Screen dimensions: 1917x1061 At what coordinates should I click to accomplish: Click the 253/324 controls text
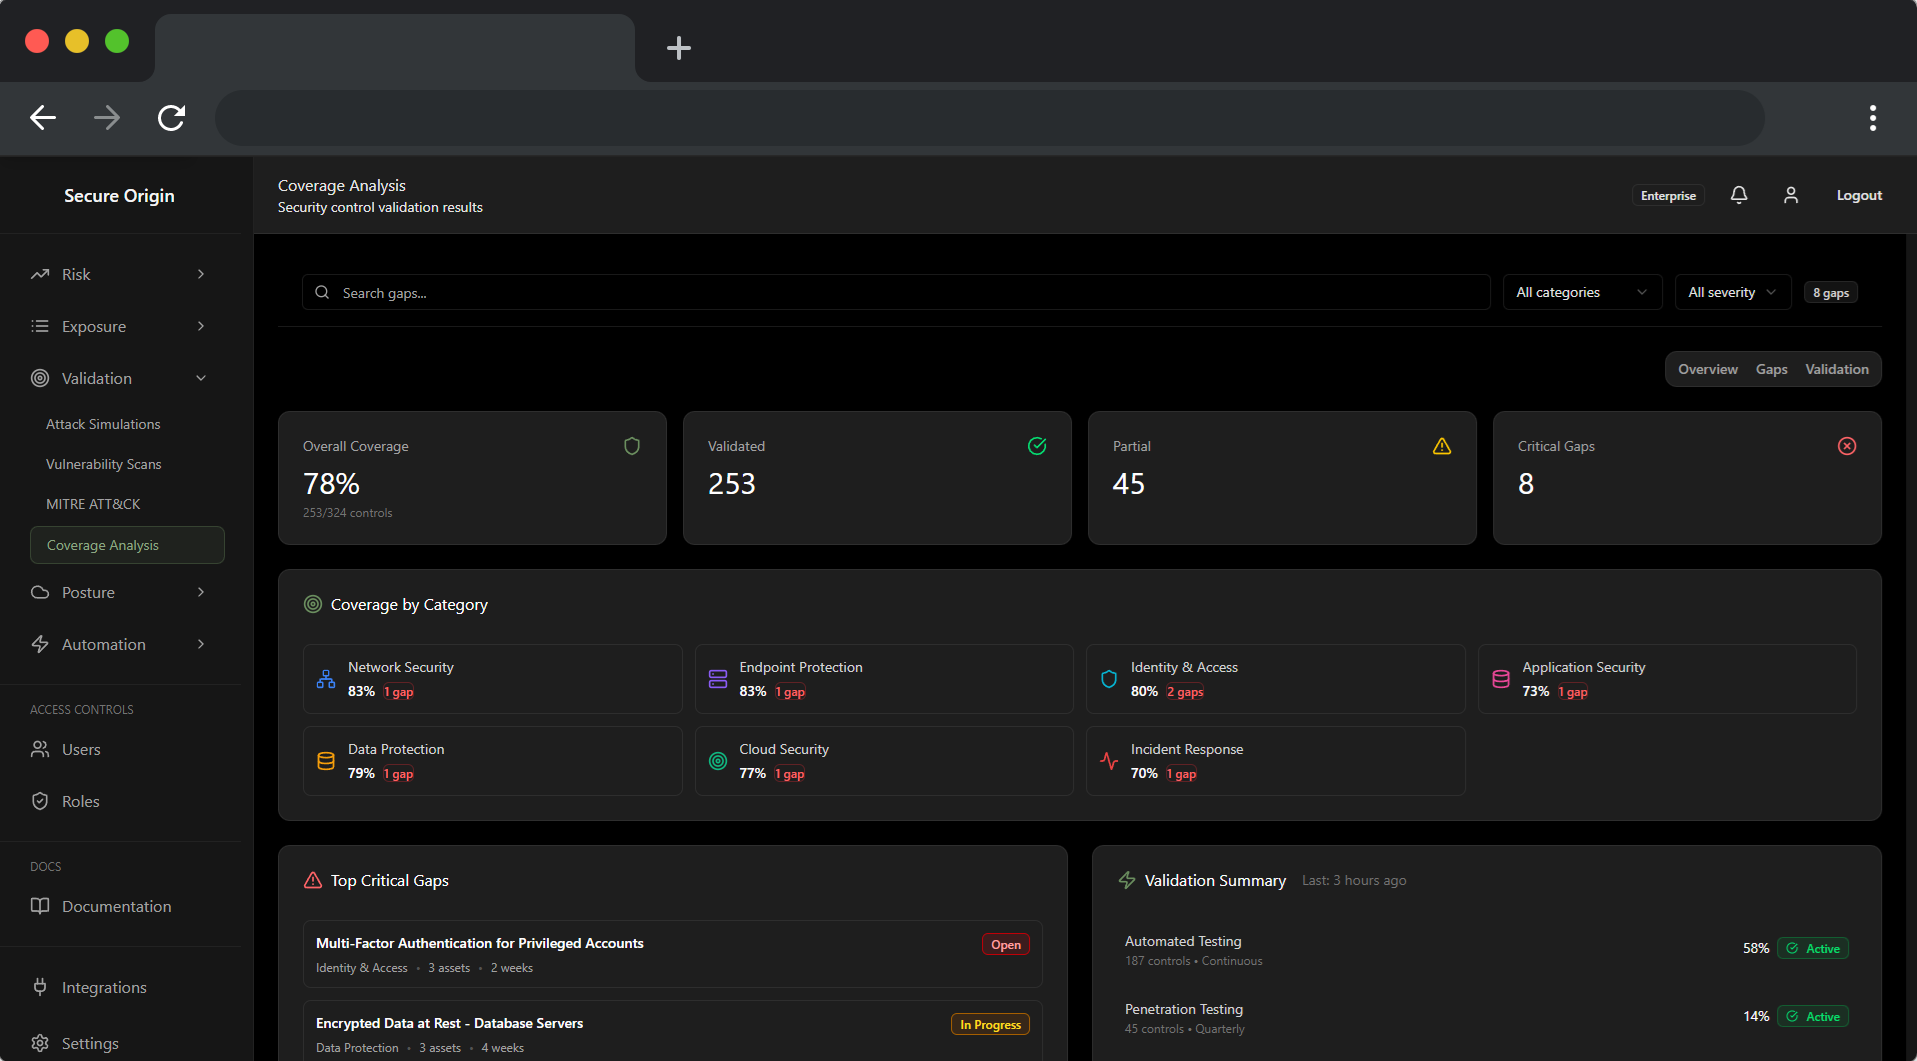click(x=347, y=513)
